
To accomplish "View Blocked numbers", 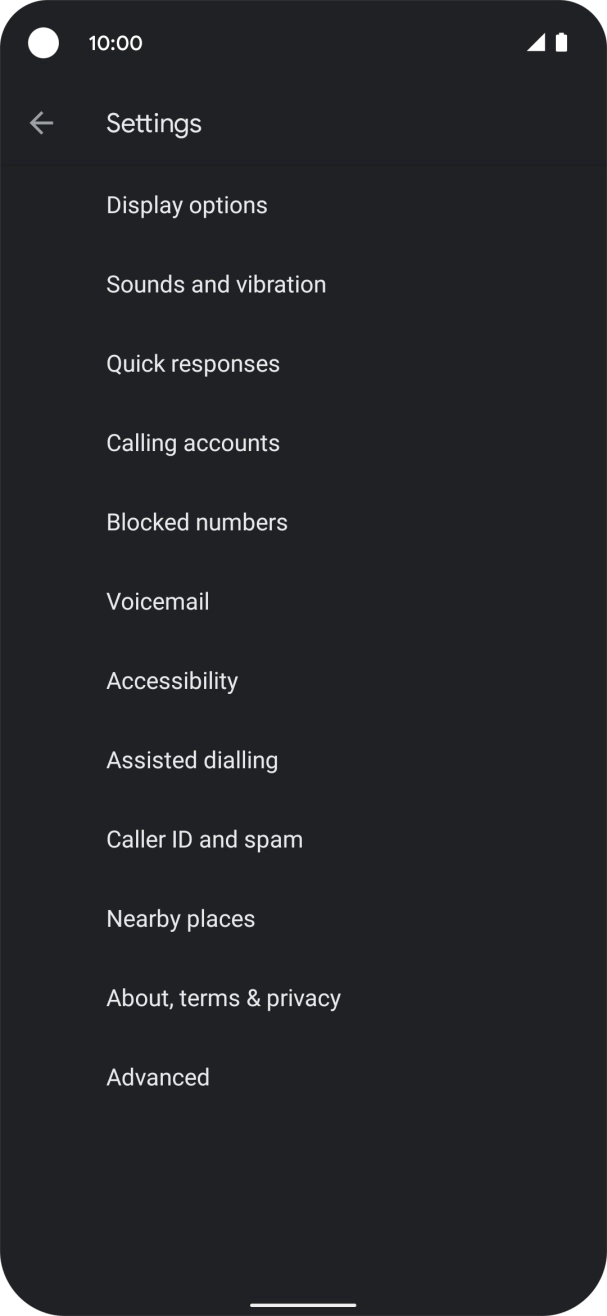I will [x=197, y=521].
